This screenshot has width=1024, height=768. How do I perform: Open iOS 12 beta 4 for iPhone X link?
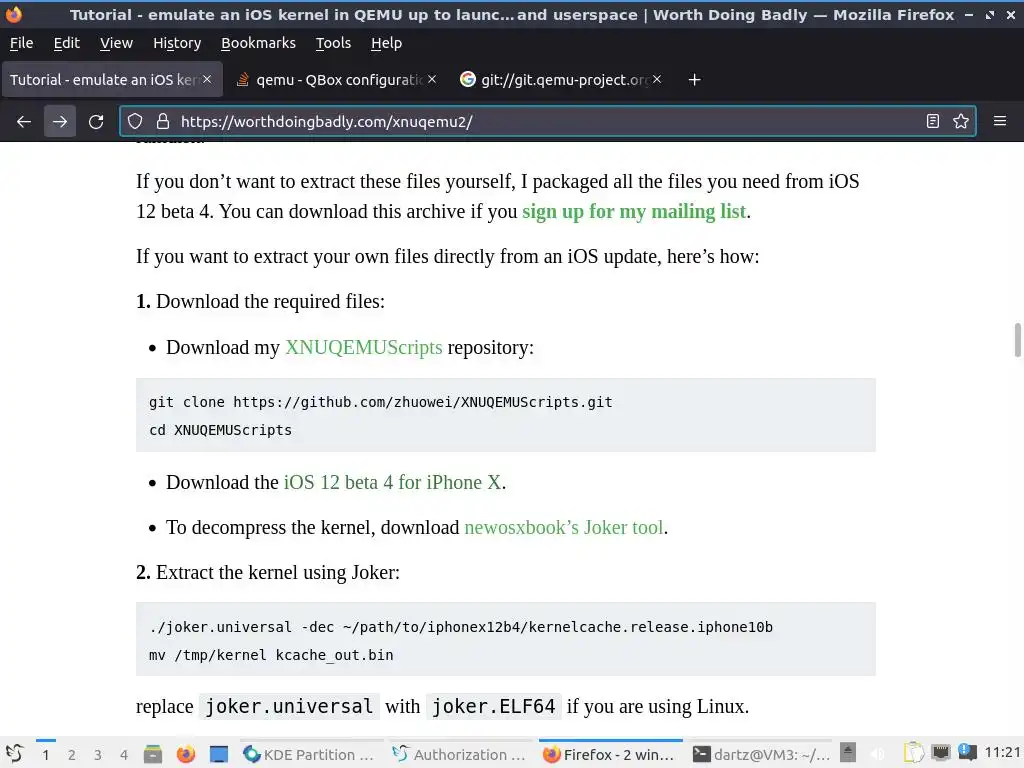[x=392, y=483]
